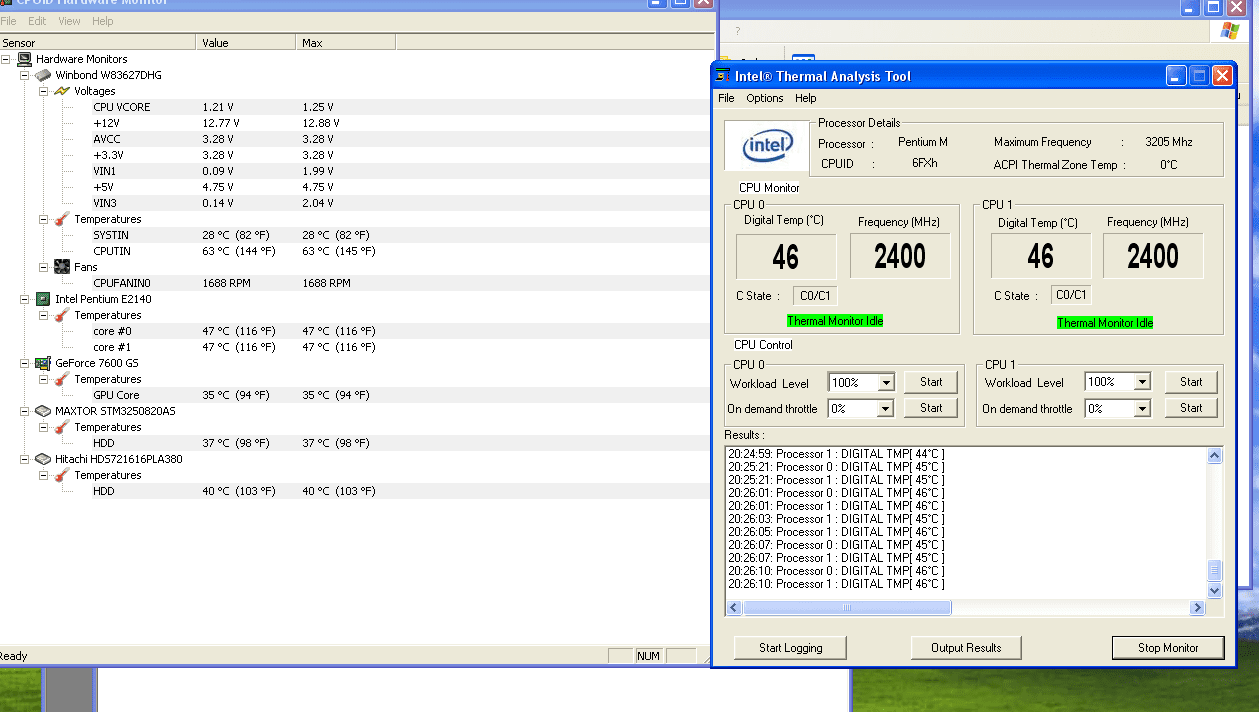Open File menu in Thermal Analysis Tool
The image size is (1259, 712).
[x=726, y=98]
